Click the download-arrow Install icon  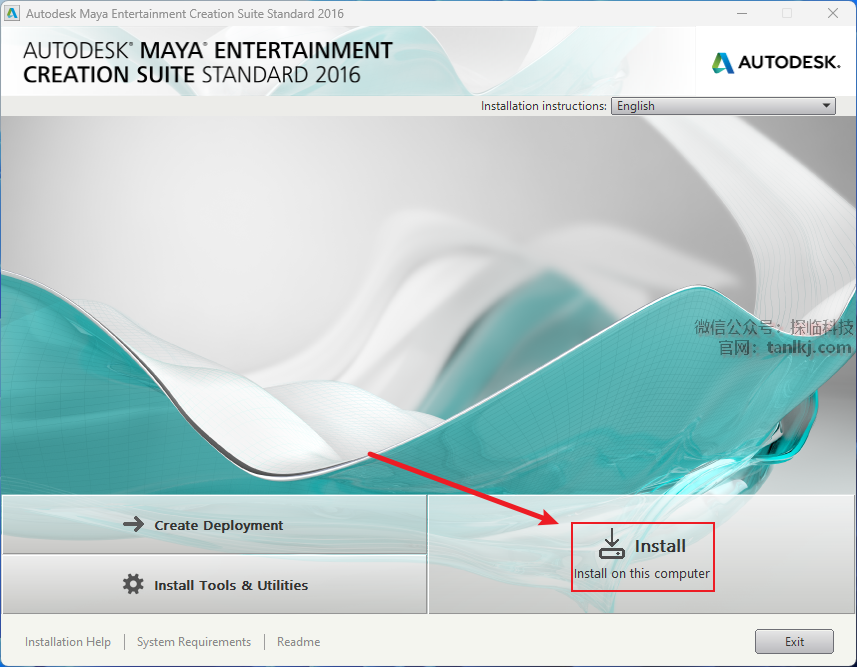point(612,544)
